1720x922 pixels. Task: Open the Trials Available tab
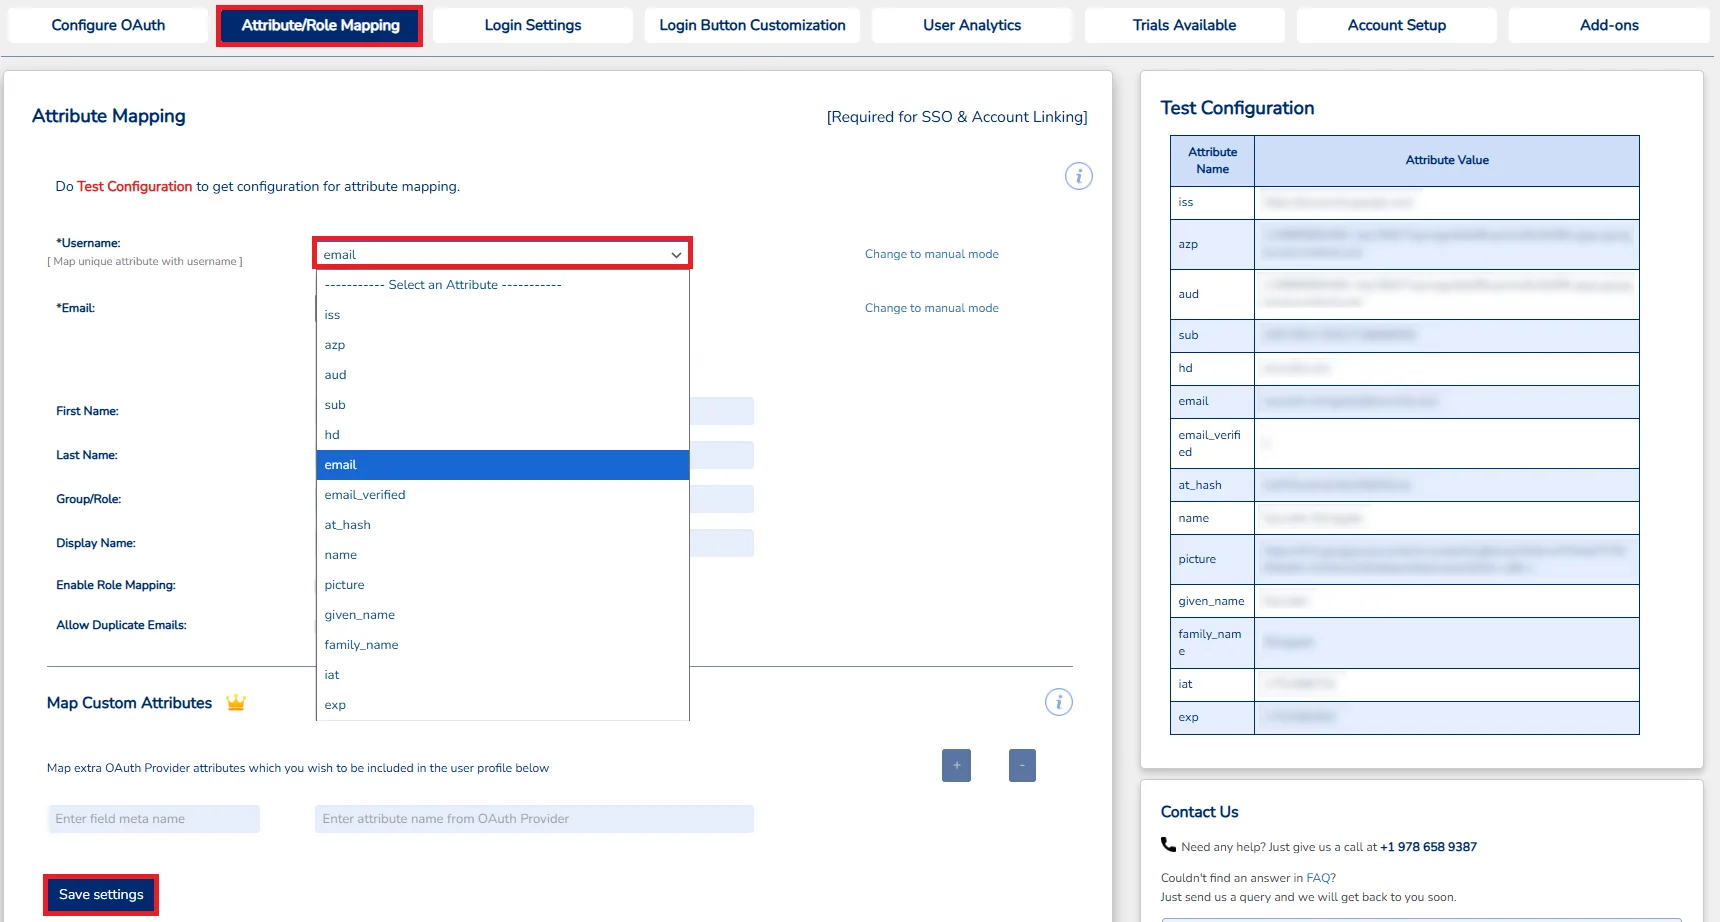click(1184, 25)
